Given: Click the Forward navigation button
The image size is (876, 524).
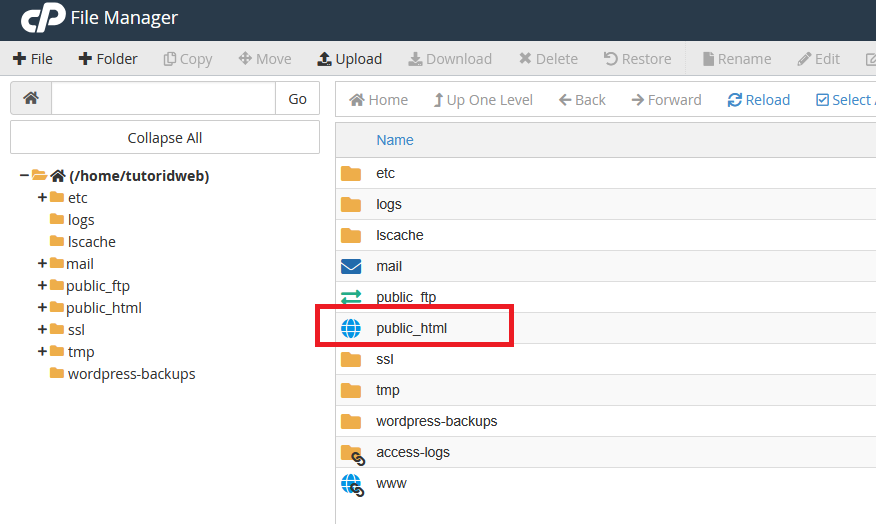Looking at the screenshot, I should click(666, 100).
